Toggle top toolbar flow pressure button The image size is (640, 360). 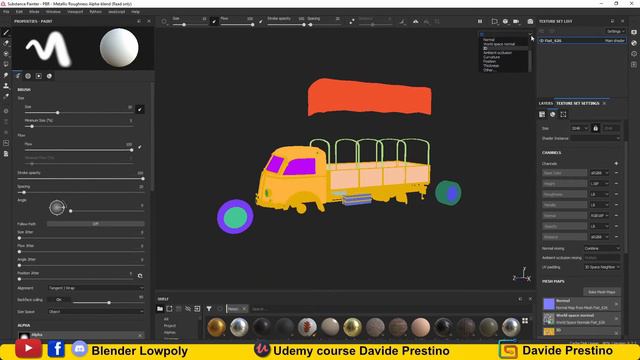click(x=261, y=21)
